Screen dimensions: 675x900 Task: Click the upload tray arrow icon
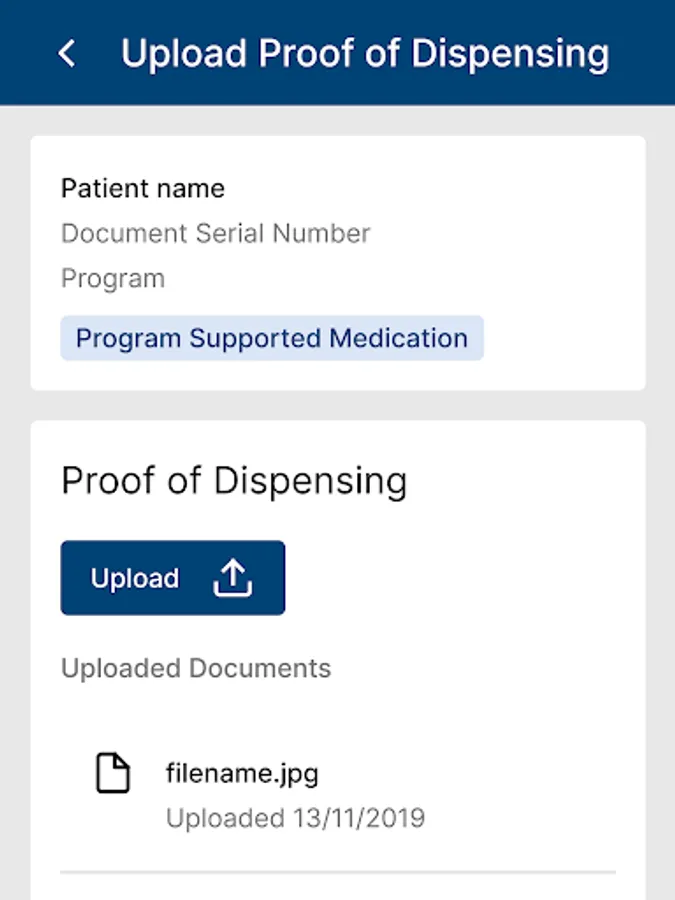click(x=233, y=578)
